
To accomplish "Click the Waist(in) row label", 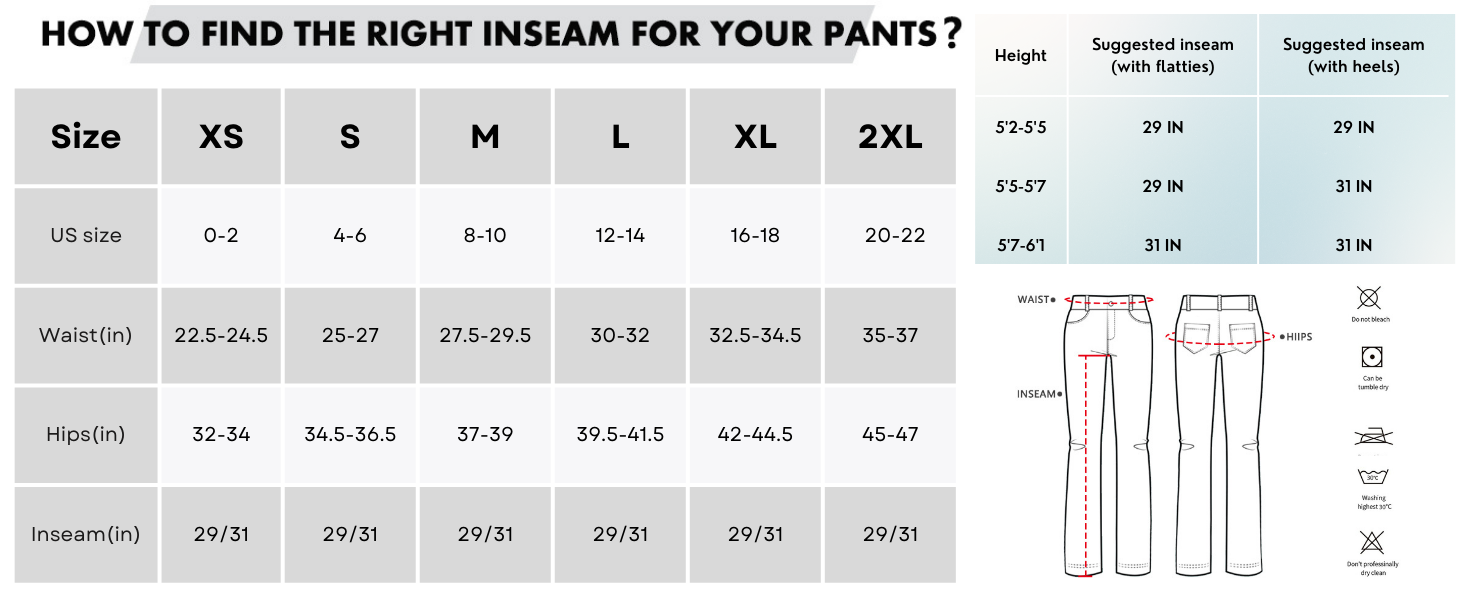I will tap(86, 335).
